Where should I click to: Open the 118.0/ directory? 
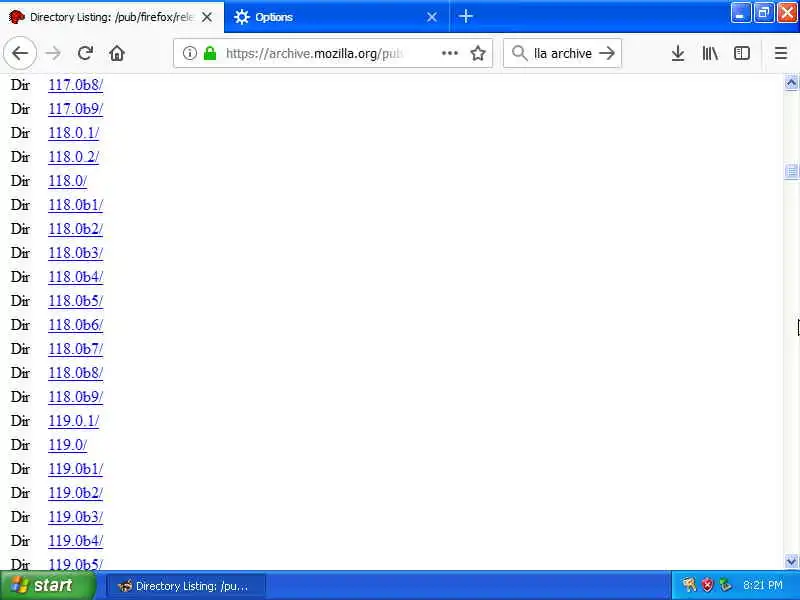point(67,181)
